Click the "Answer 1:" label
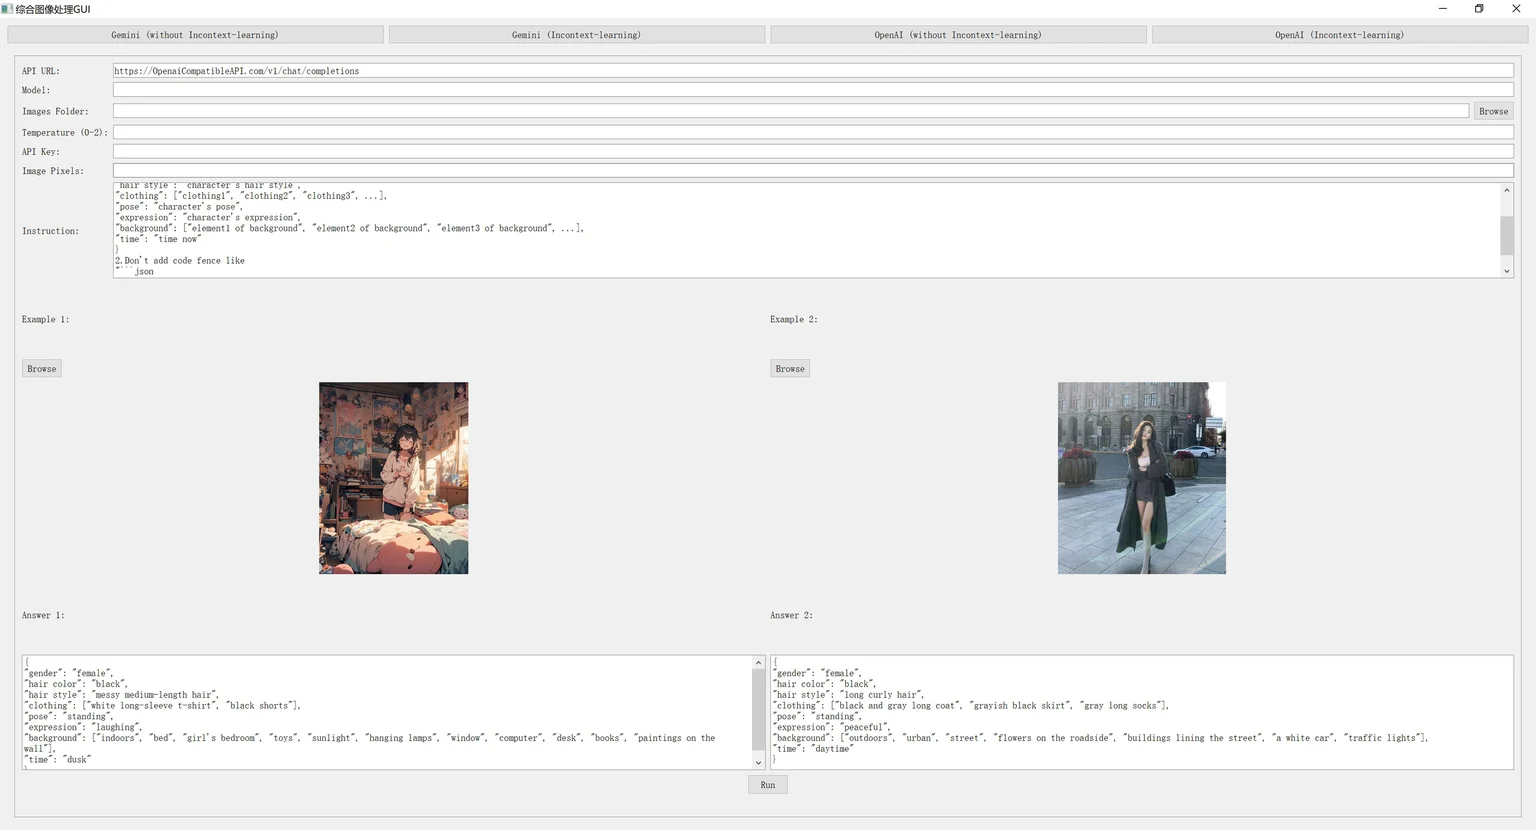The width and height of the screenshot is (1536, 830). [x=43, y=615]
